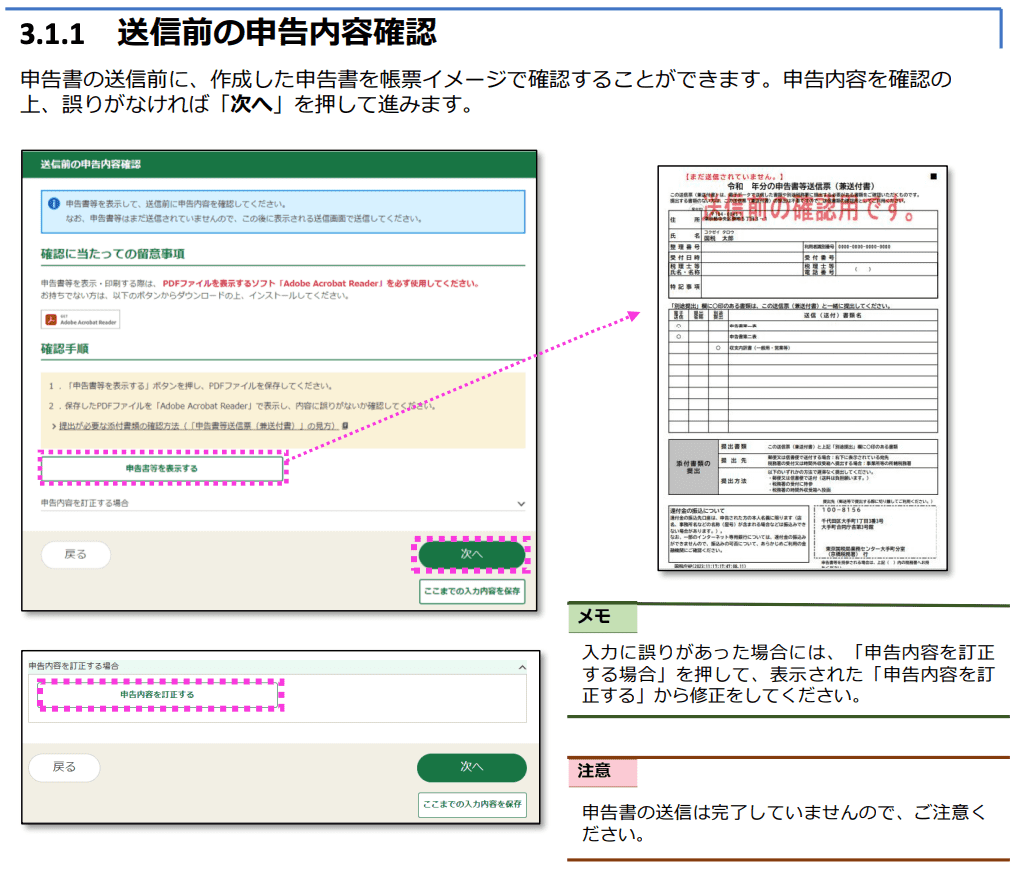The width and height of the screenshot is (1017, 869).
Task: Expand the 申告内容を訂正する場合 section chevron
Action: [519, 505]
